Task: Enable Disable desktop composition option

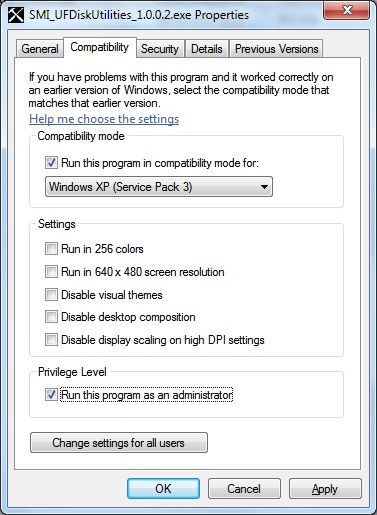Action: [51, 317]
